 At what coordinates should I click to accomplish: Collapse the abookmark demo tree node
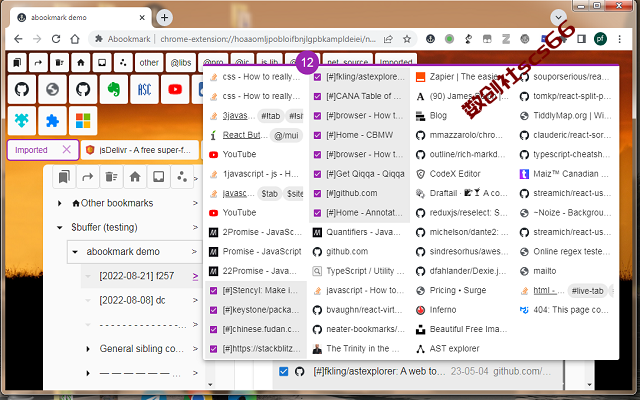[75, 252]
